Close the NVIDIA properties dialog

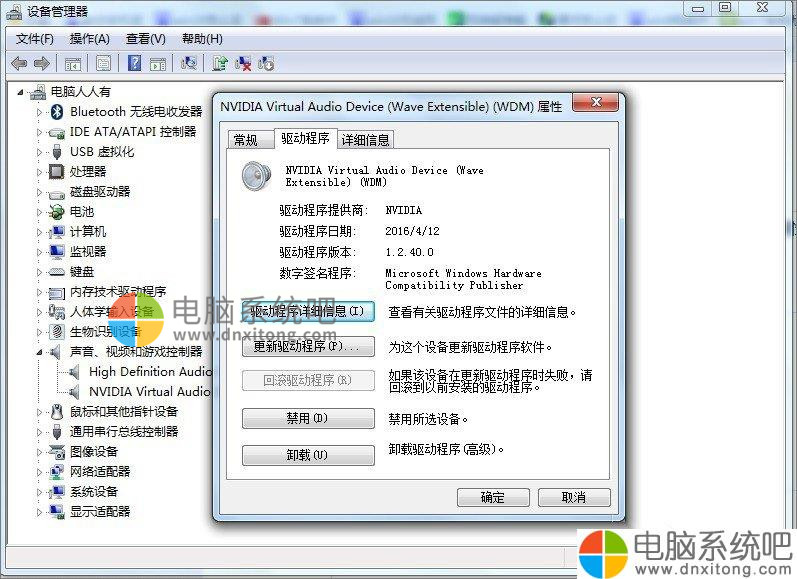[596, 102]
